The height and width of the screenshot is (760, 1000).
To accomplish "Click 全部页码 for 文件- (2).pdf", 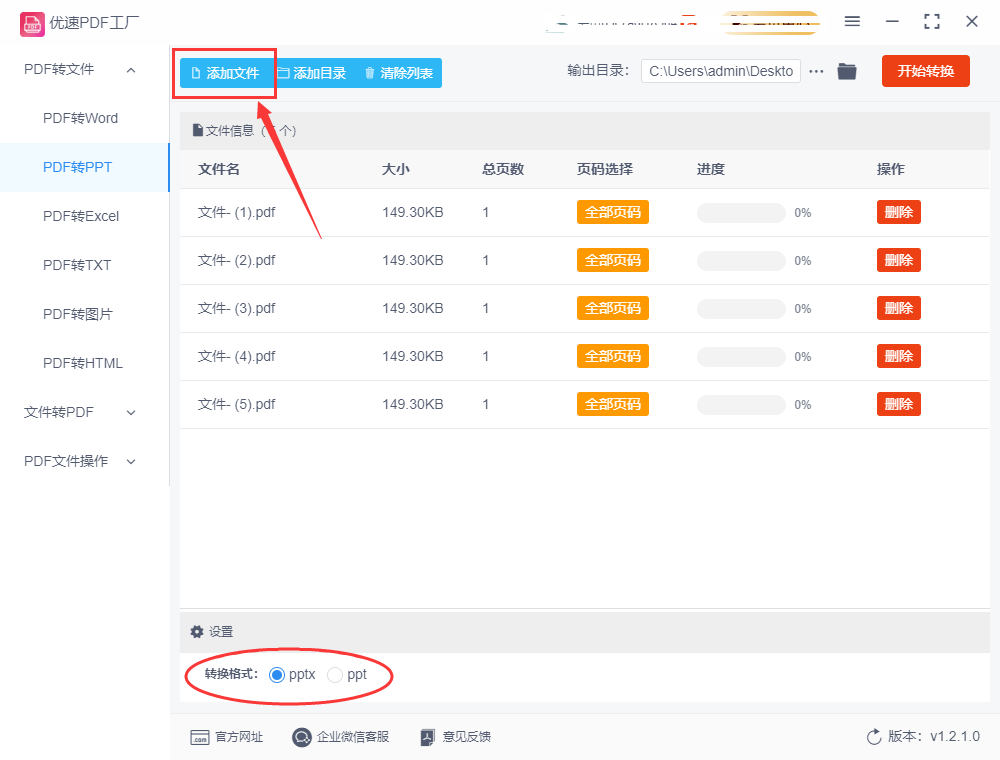I will 613,260.
